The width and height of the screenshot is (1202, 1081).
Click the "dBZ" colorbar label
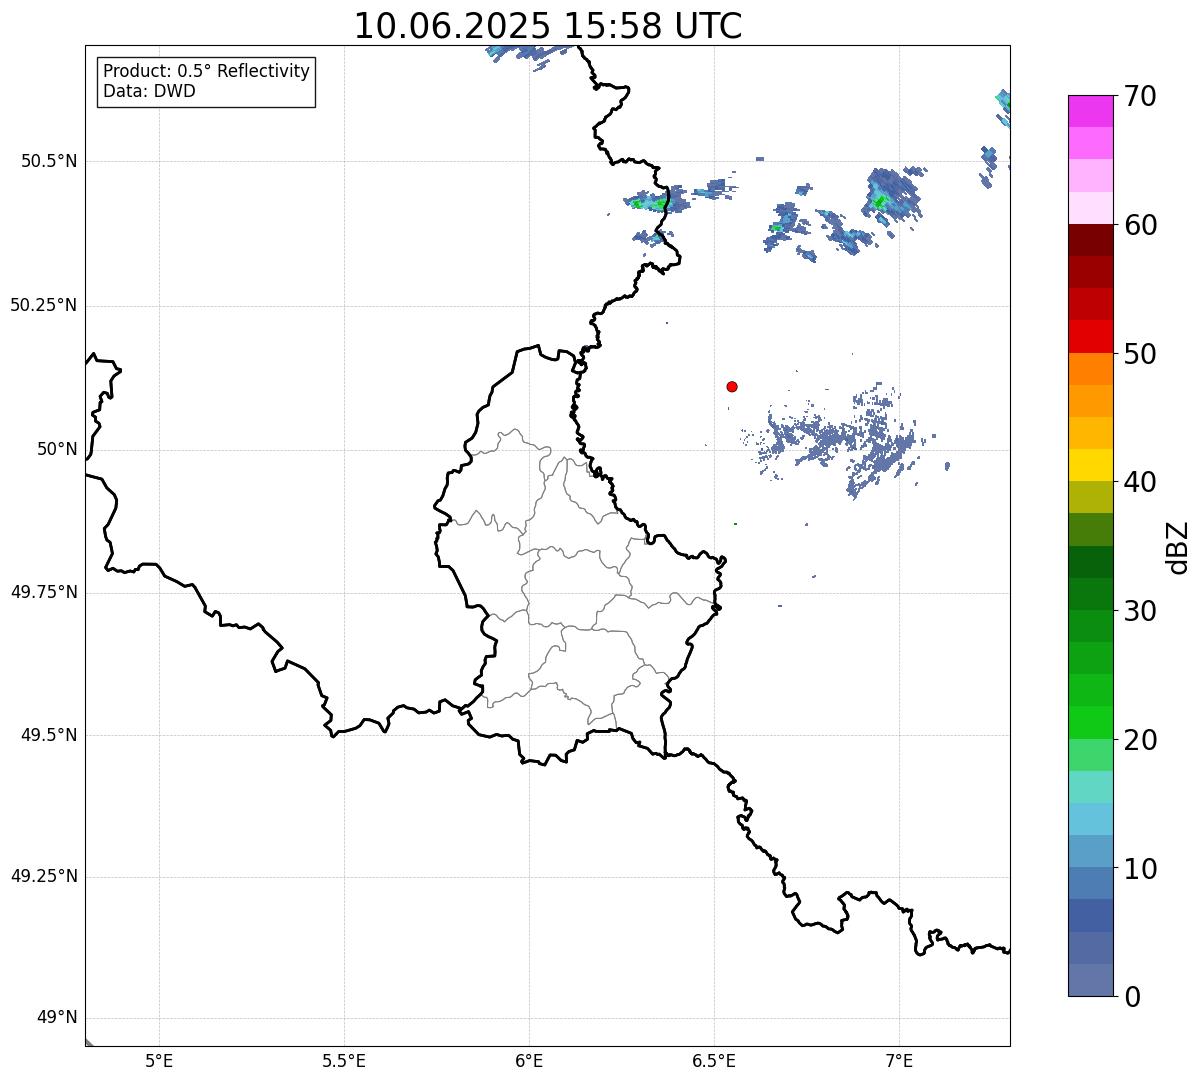point(1179,546)
